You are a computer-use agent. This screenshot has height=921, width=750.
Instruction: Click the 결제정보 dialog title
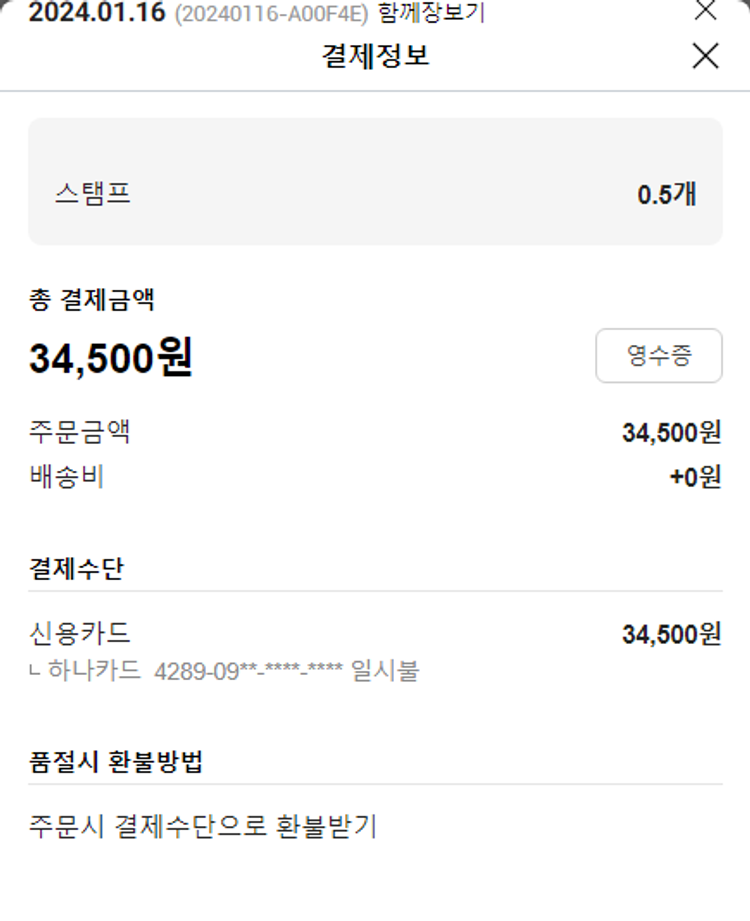coord(375,55)
